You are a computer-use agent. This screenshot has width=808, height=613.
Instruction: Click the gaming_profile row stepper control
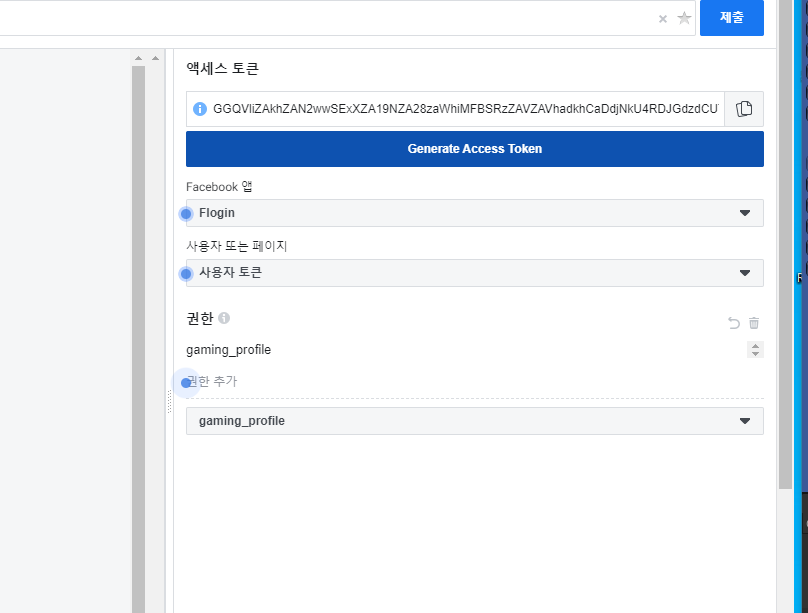755,350
